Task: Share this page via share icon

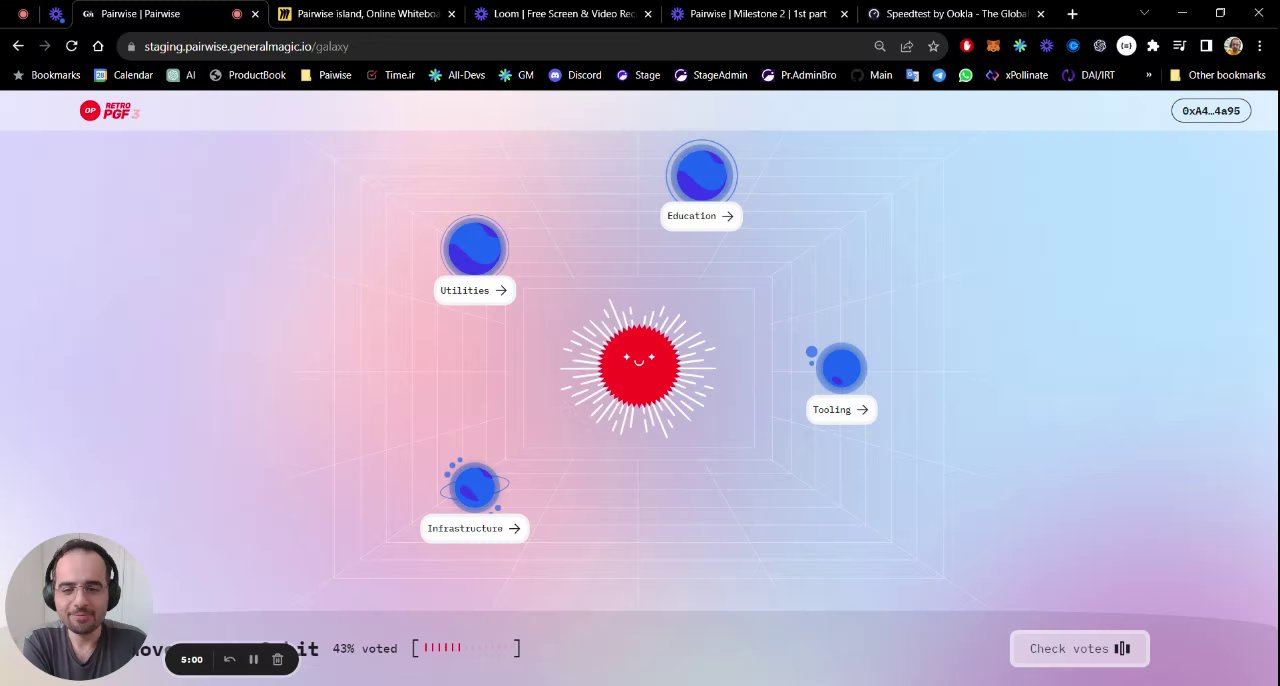Action: [x=907, y=46]
